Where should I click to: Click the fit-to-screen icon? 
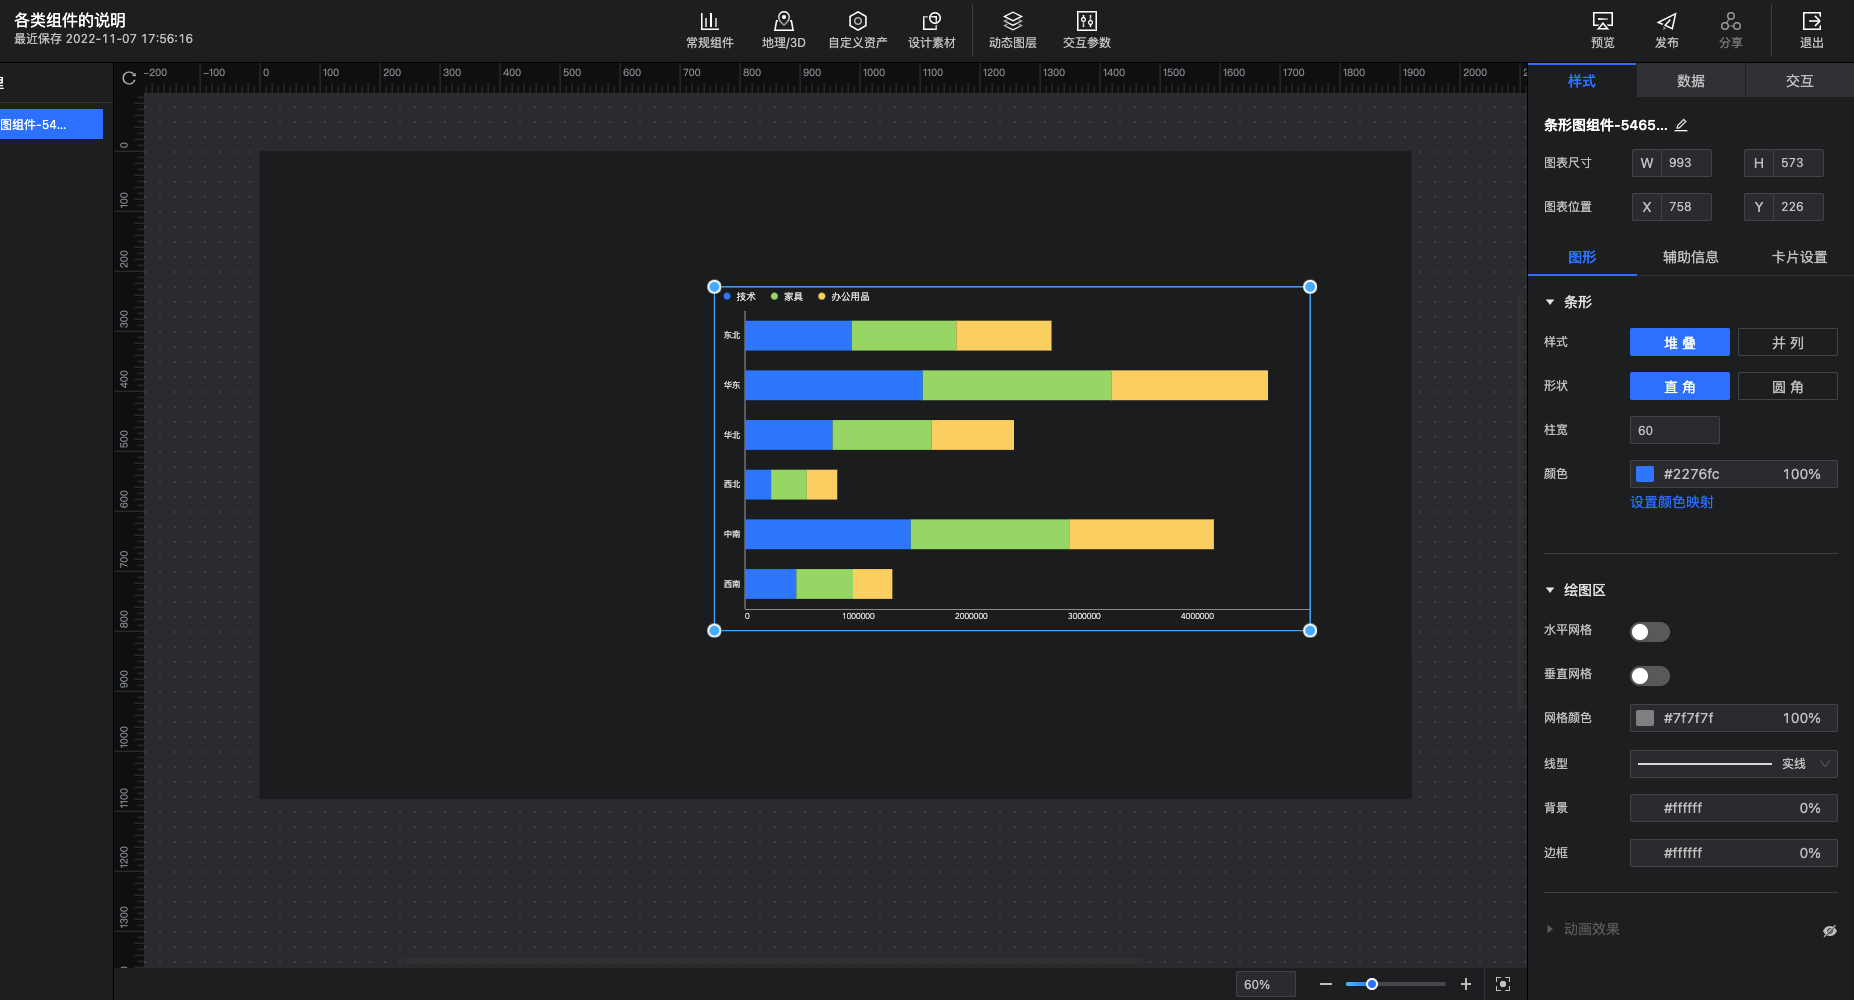[1503, 984]
